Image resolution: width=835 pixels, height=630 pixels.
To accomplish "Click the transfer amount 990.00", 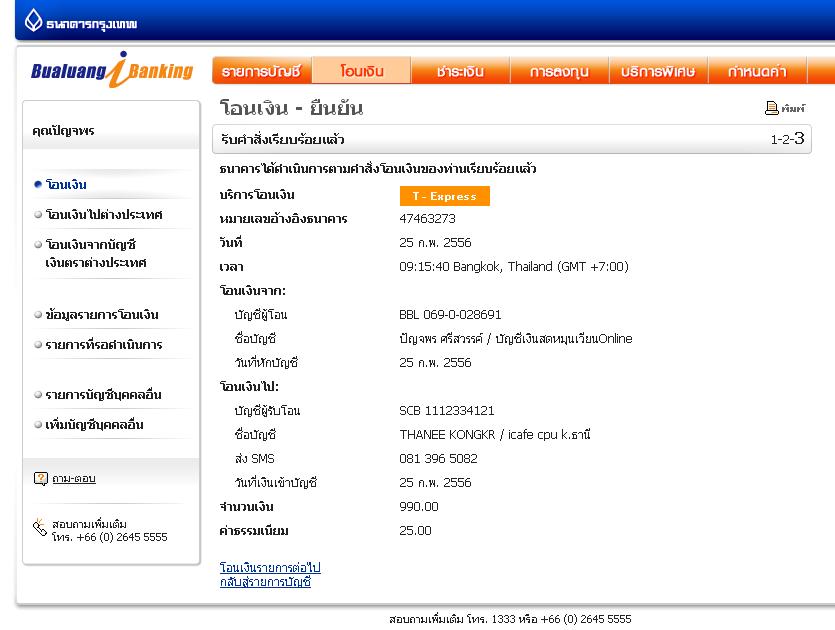I will tap(419, 506).
